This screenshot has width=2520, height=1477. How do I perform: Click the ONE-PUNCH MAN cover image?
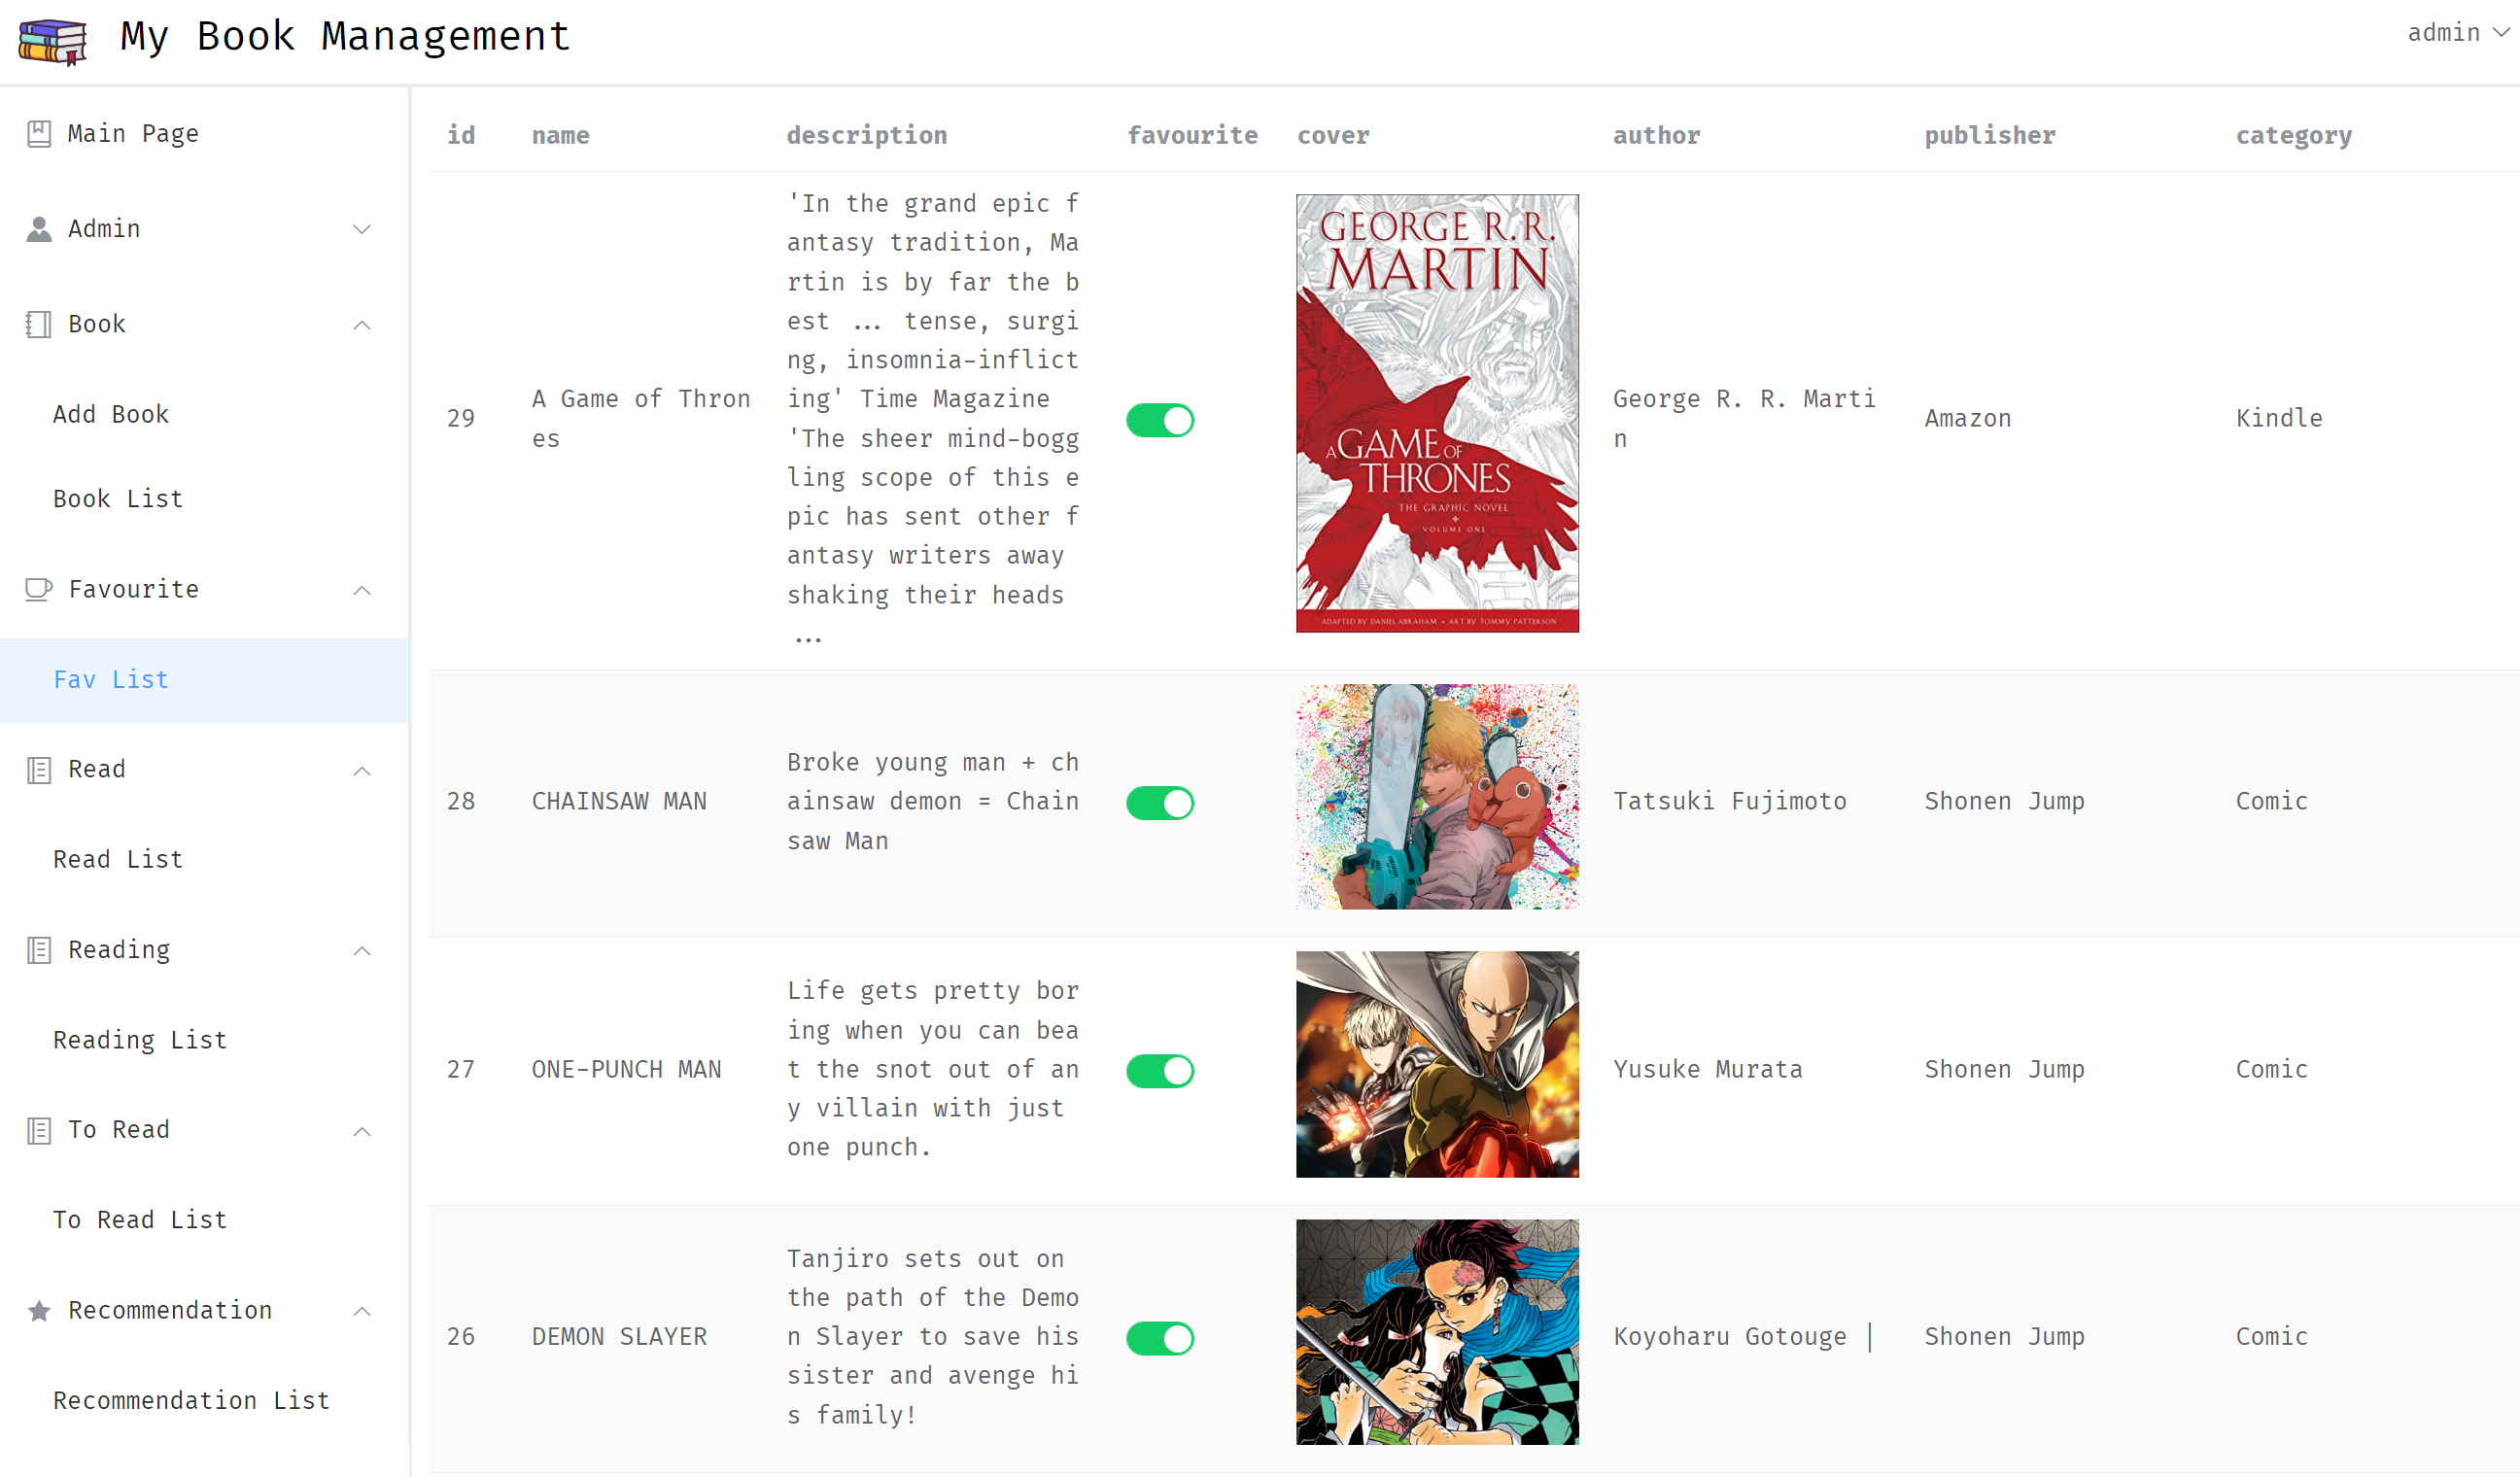(x=1436, y=1063)
